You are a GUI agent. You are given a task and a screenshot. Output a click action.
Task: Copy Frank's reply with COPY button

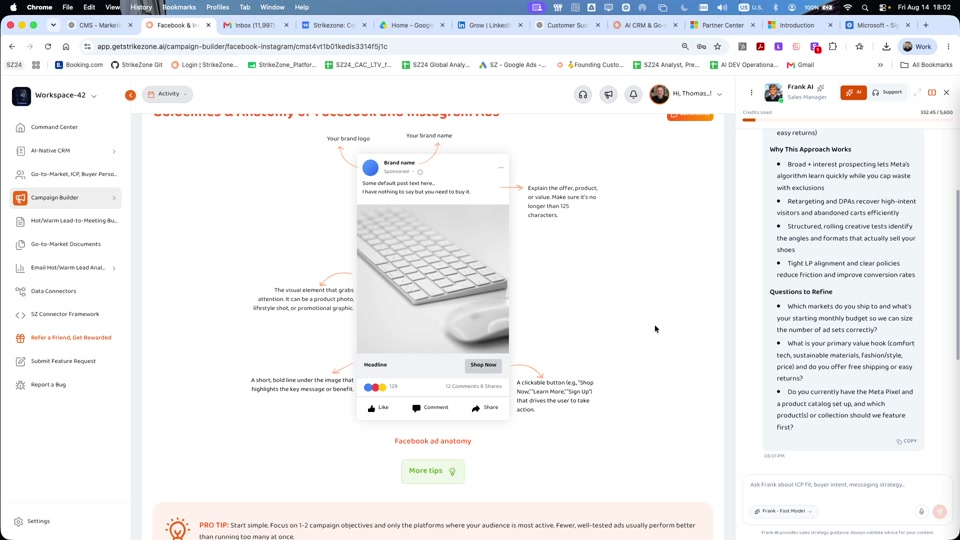(x=907, y=441)
